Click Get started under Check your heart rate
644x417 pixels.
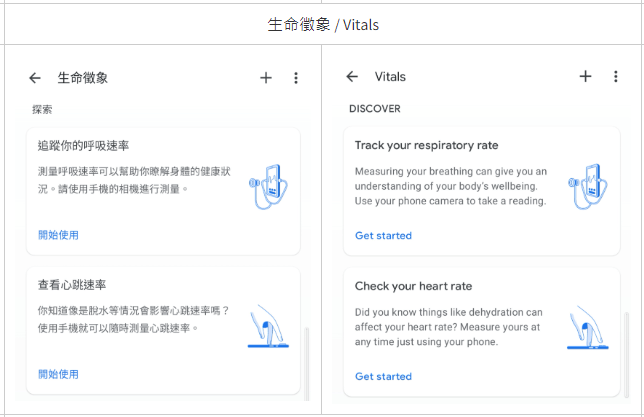pos(383,376)
